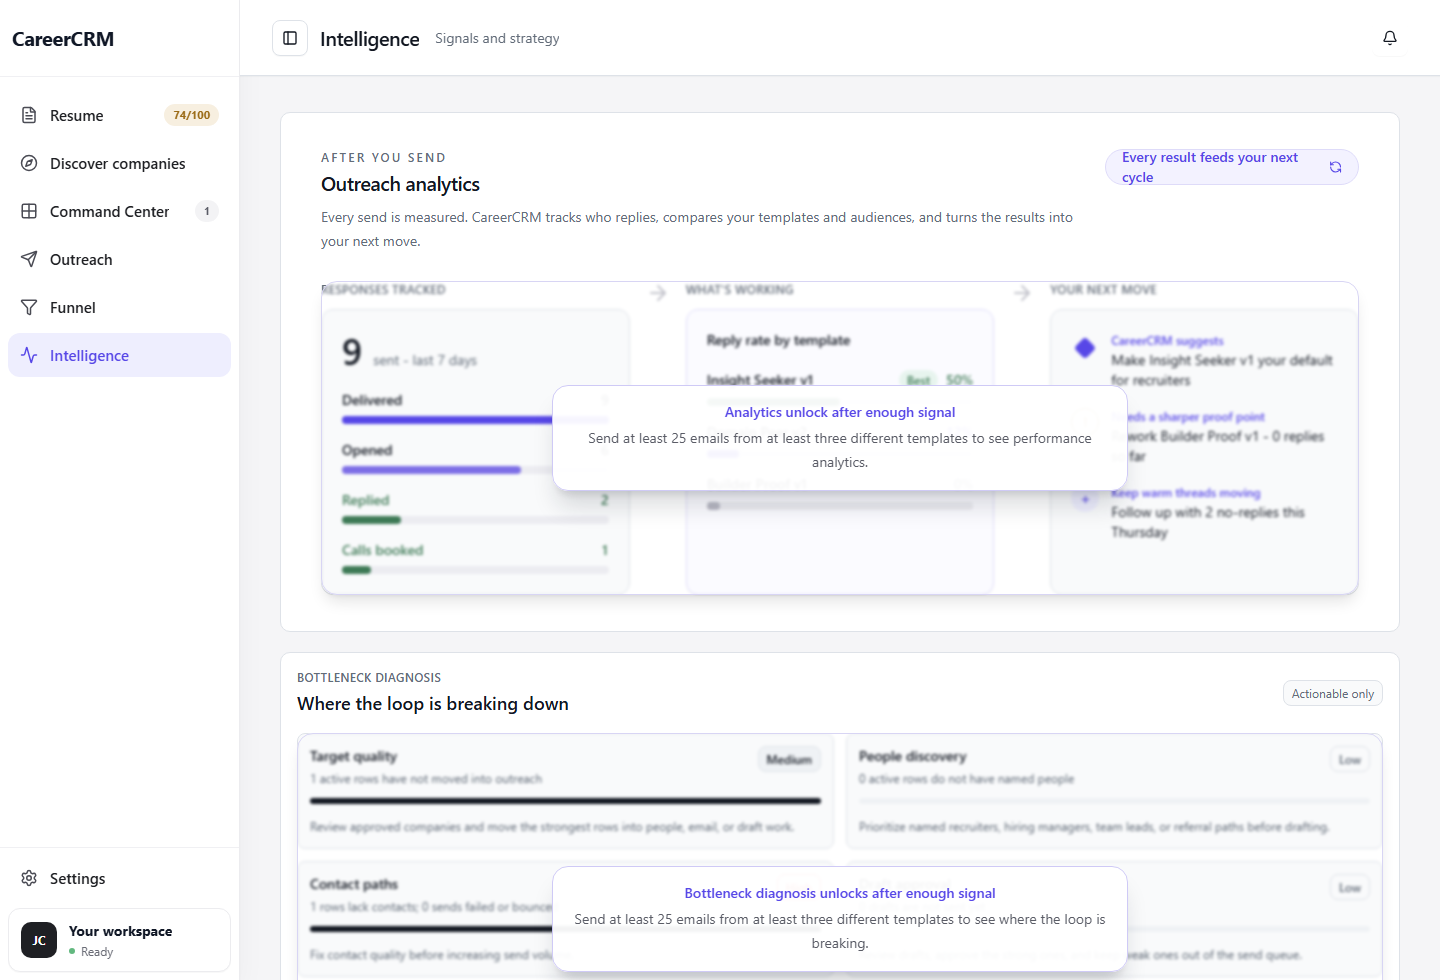The height and width of the screenshot is (980, 1440).
Task: Click the Funnel filter icon
Action: click(x=29, y=307)
